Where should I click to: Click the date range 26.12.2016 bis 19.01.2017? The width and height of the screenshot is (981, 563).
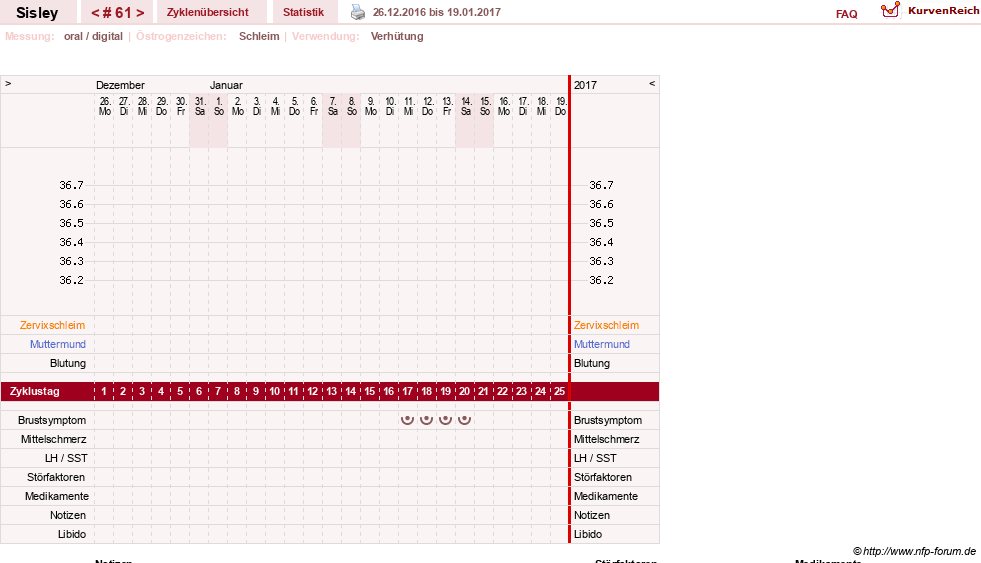pyautogui.click(x=437, y=12)
